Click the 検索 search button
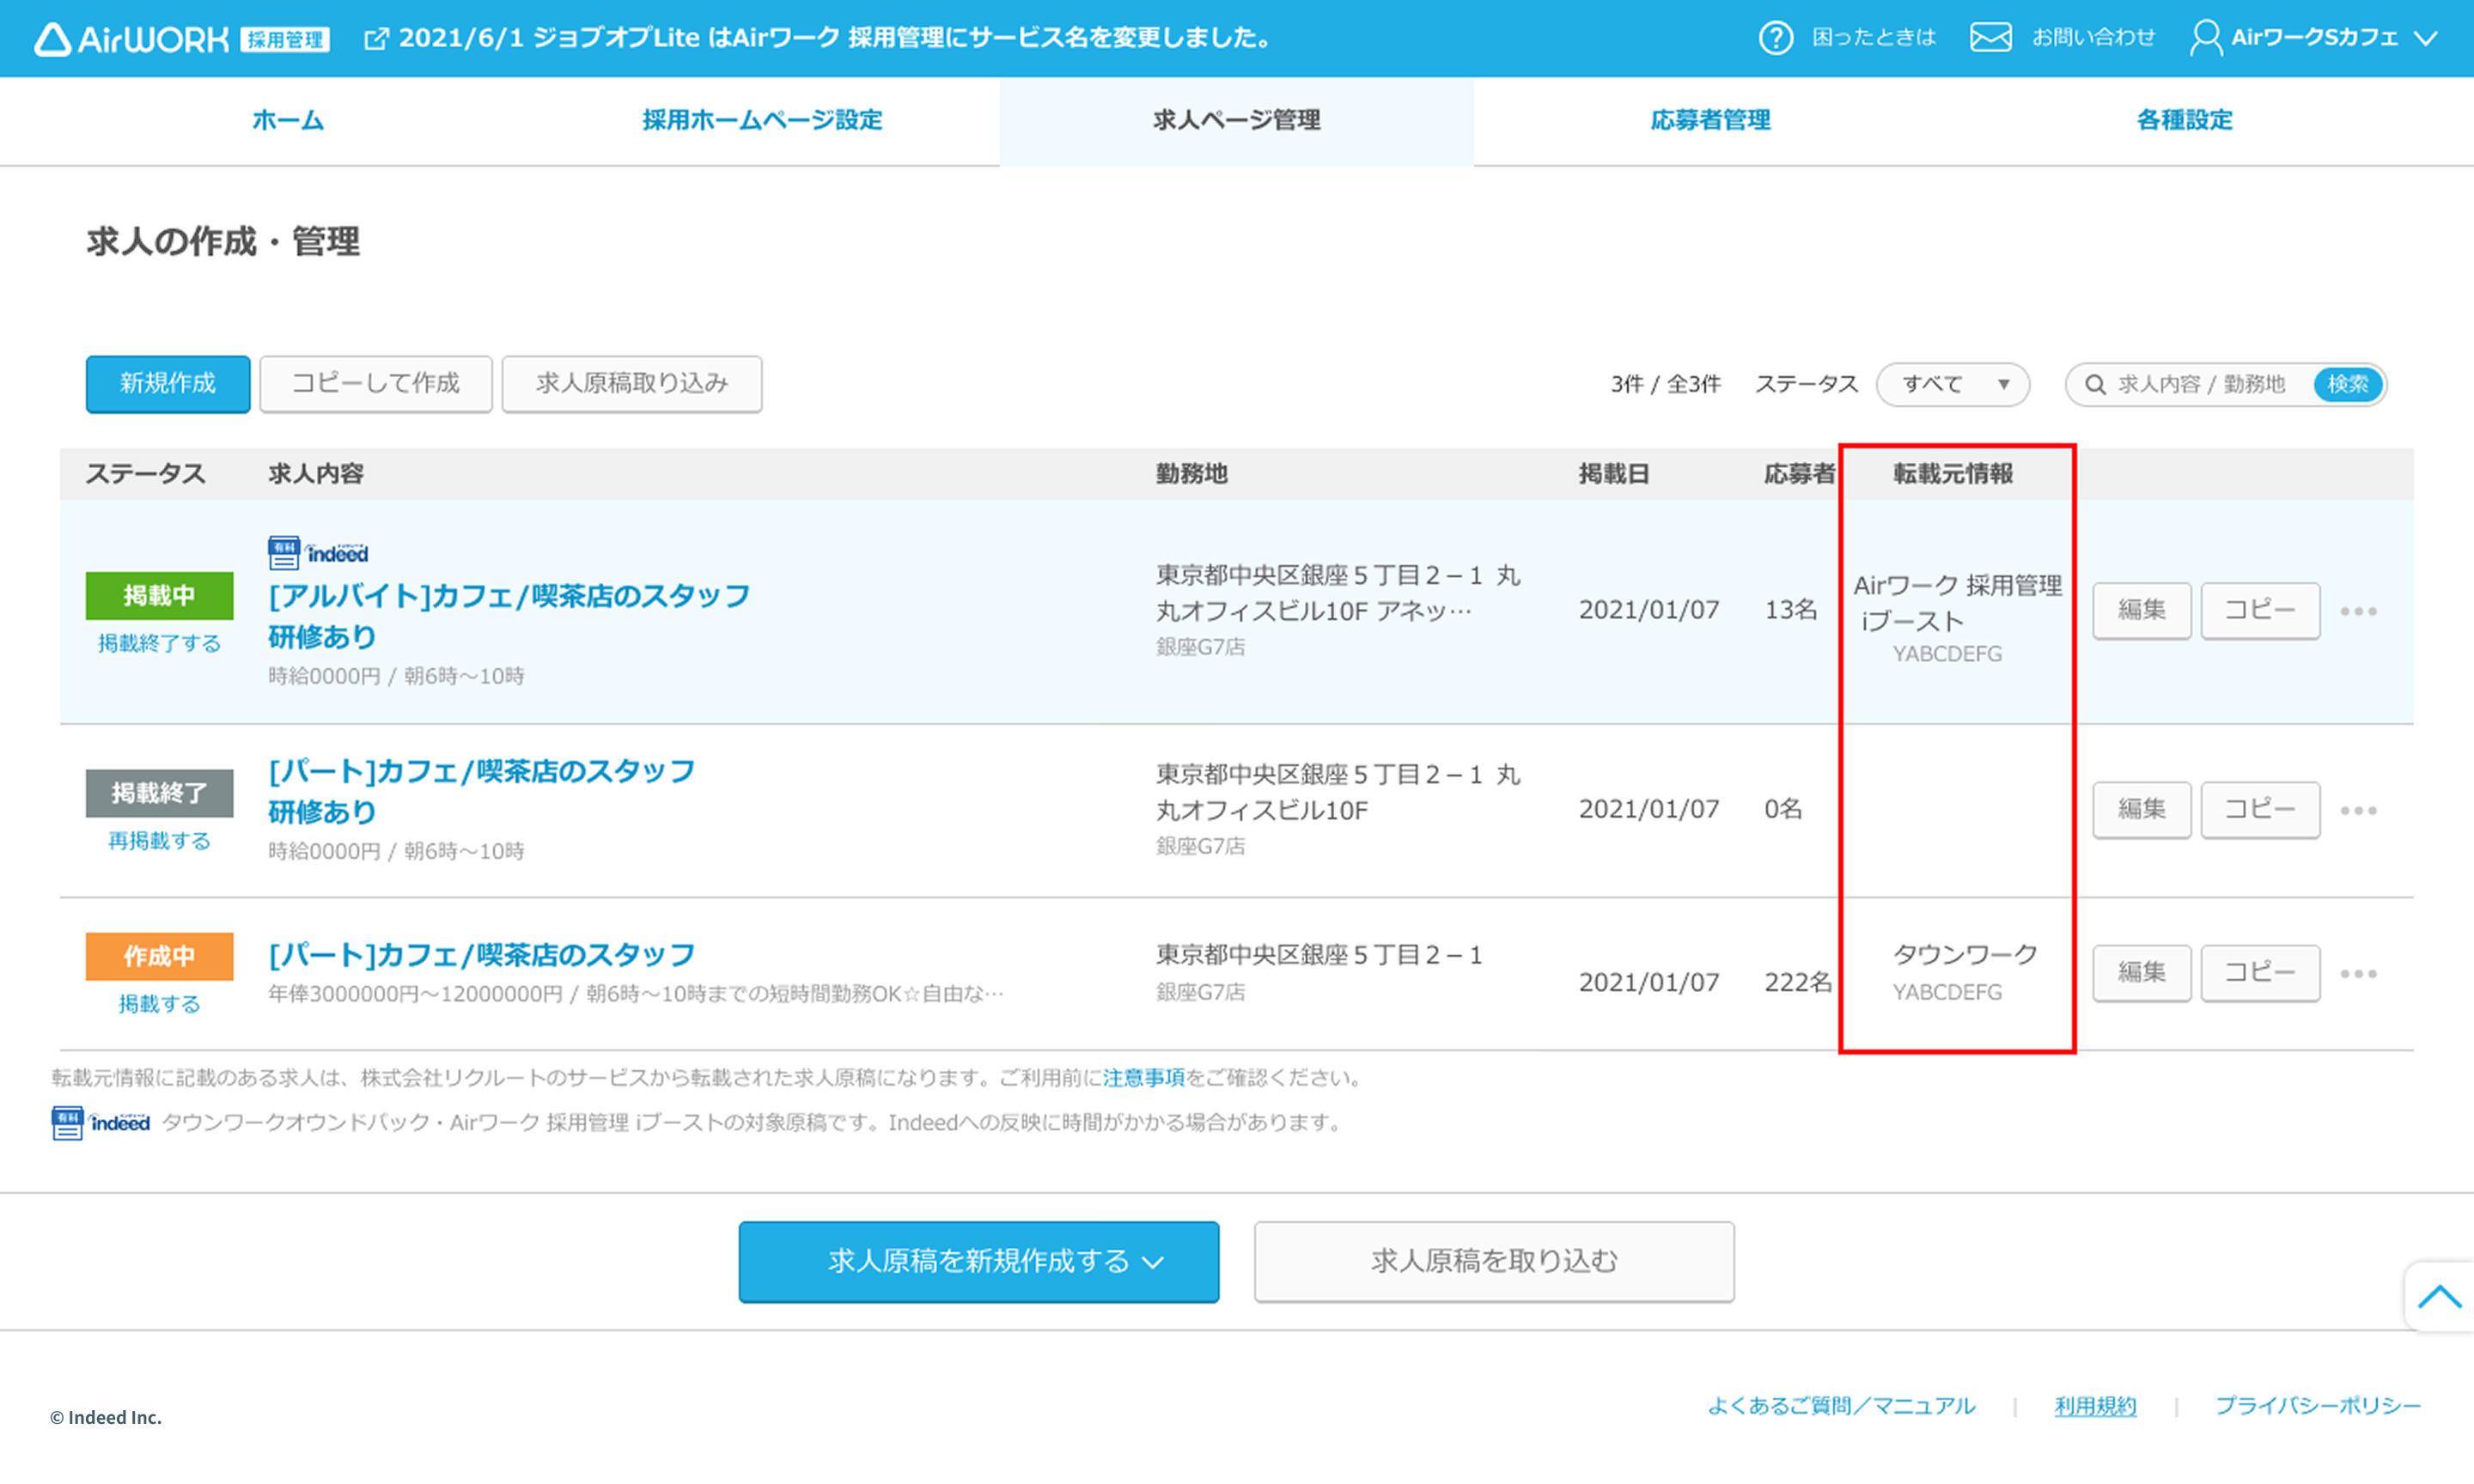 [x=2347, y=385]
